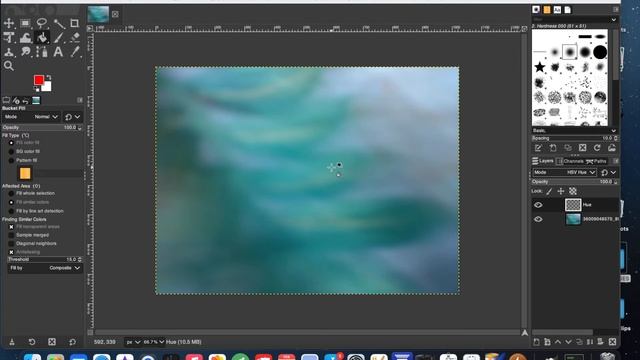This screenshot has height=360, width=640.
Task: Adjust the Threshold slider
Action: point(44,260)
